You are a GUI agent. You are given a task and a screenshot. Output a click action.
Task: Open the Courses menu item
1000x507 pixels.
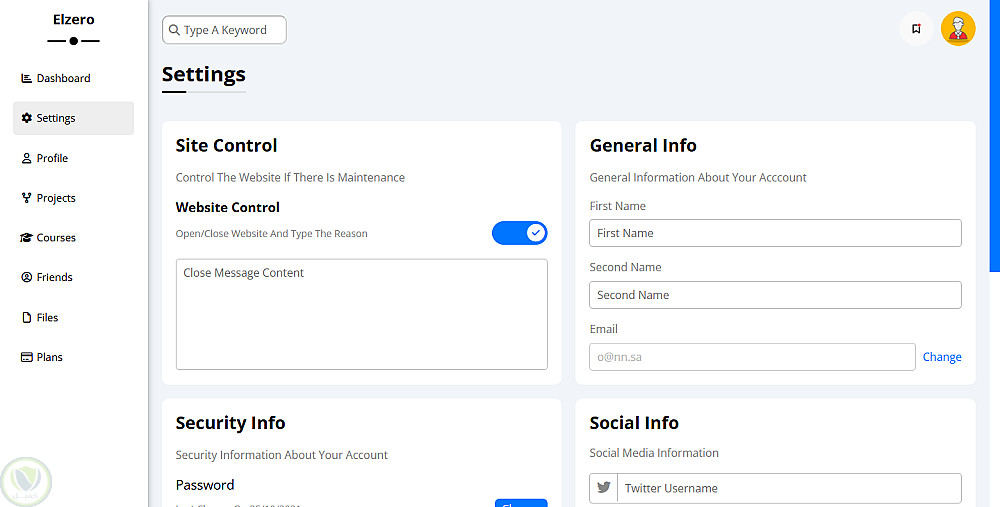[x=56, y=238]
